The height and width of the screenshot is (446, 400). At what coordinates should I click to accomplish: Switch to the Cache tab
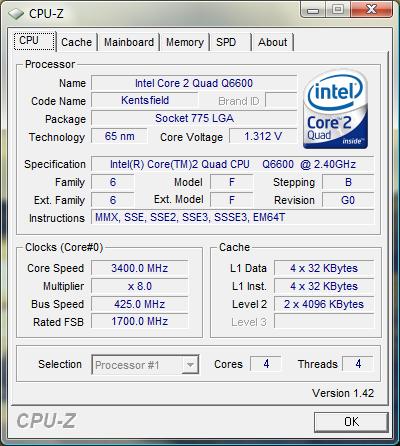click(76, 42)
